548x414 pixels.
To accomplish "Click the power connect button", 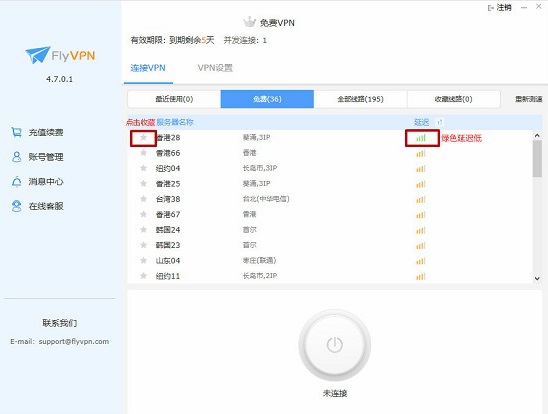I will [334, 345].
